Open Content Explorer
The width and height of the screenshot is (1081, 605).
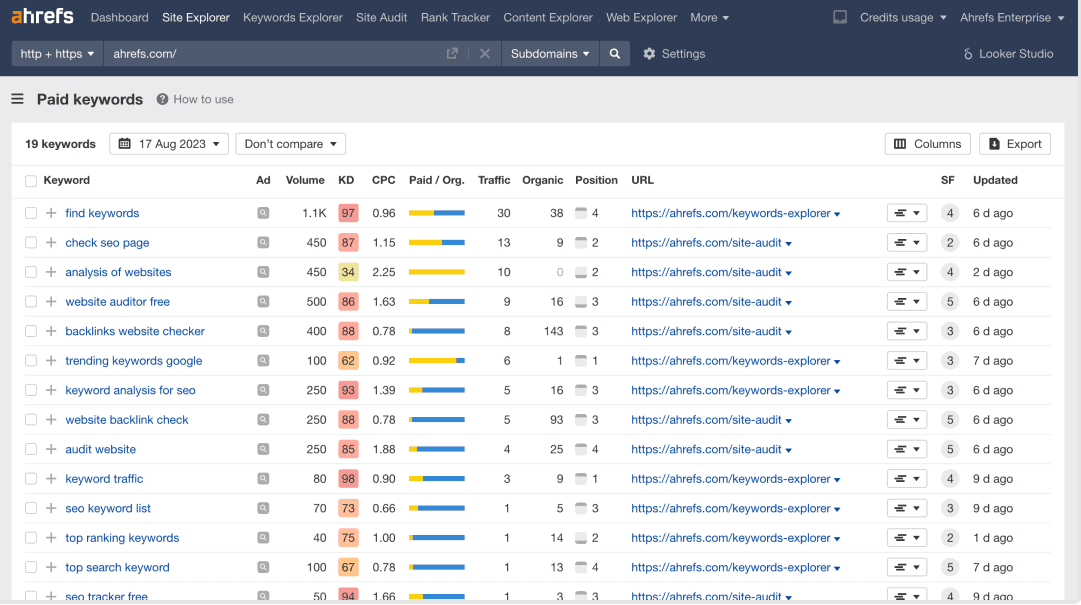547,17
